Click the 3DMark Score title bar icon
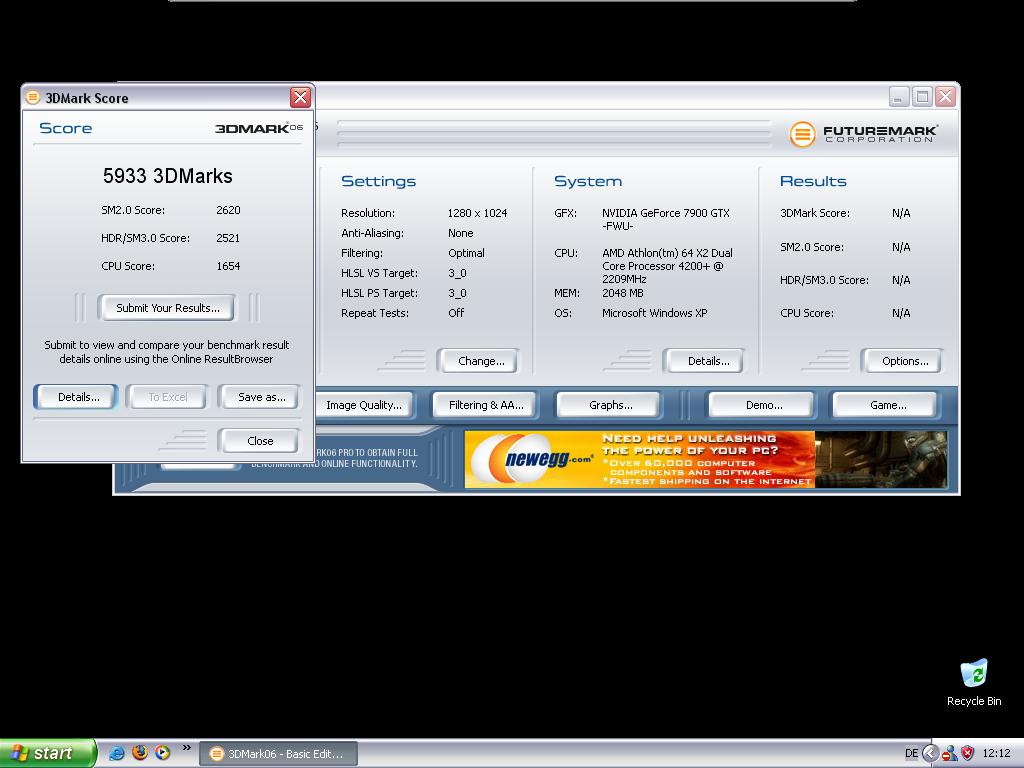 (x=33, y=97)
